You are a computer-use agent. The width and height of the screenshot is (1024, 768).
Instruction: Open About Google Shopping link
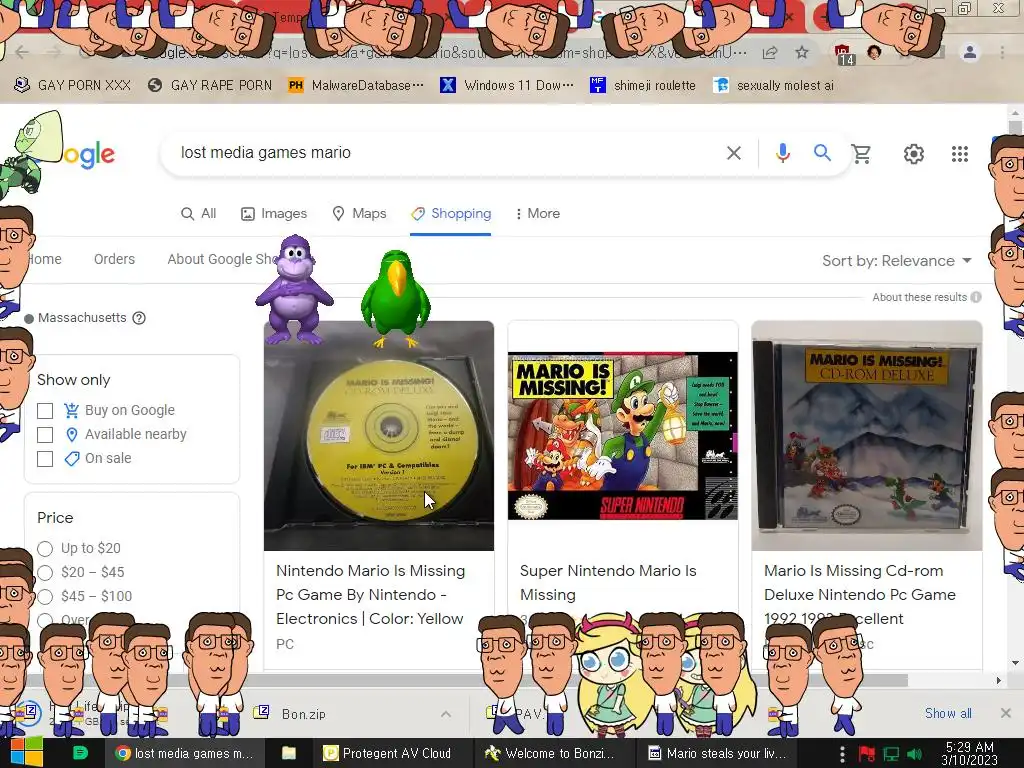(x=222, y=259)
